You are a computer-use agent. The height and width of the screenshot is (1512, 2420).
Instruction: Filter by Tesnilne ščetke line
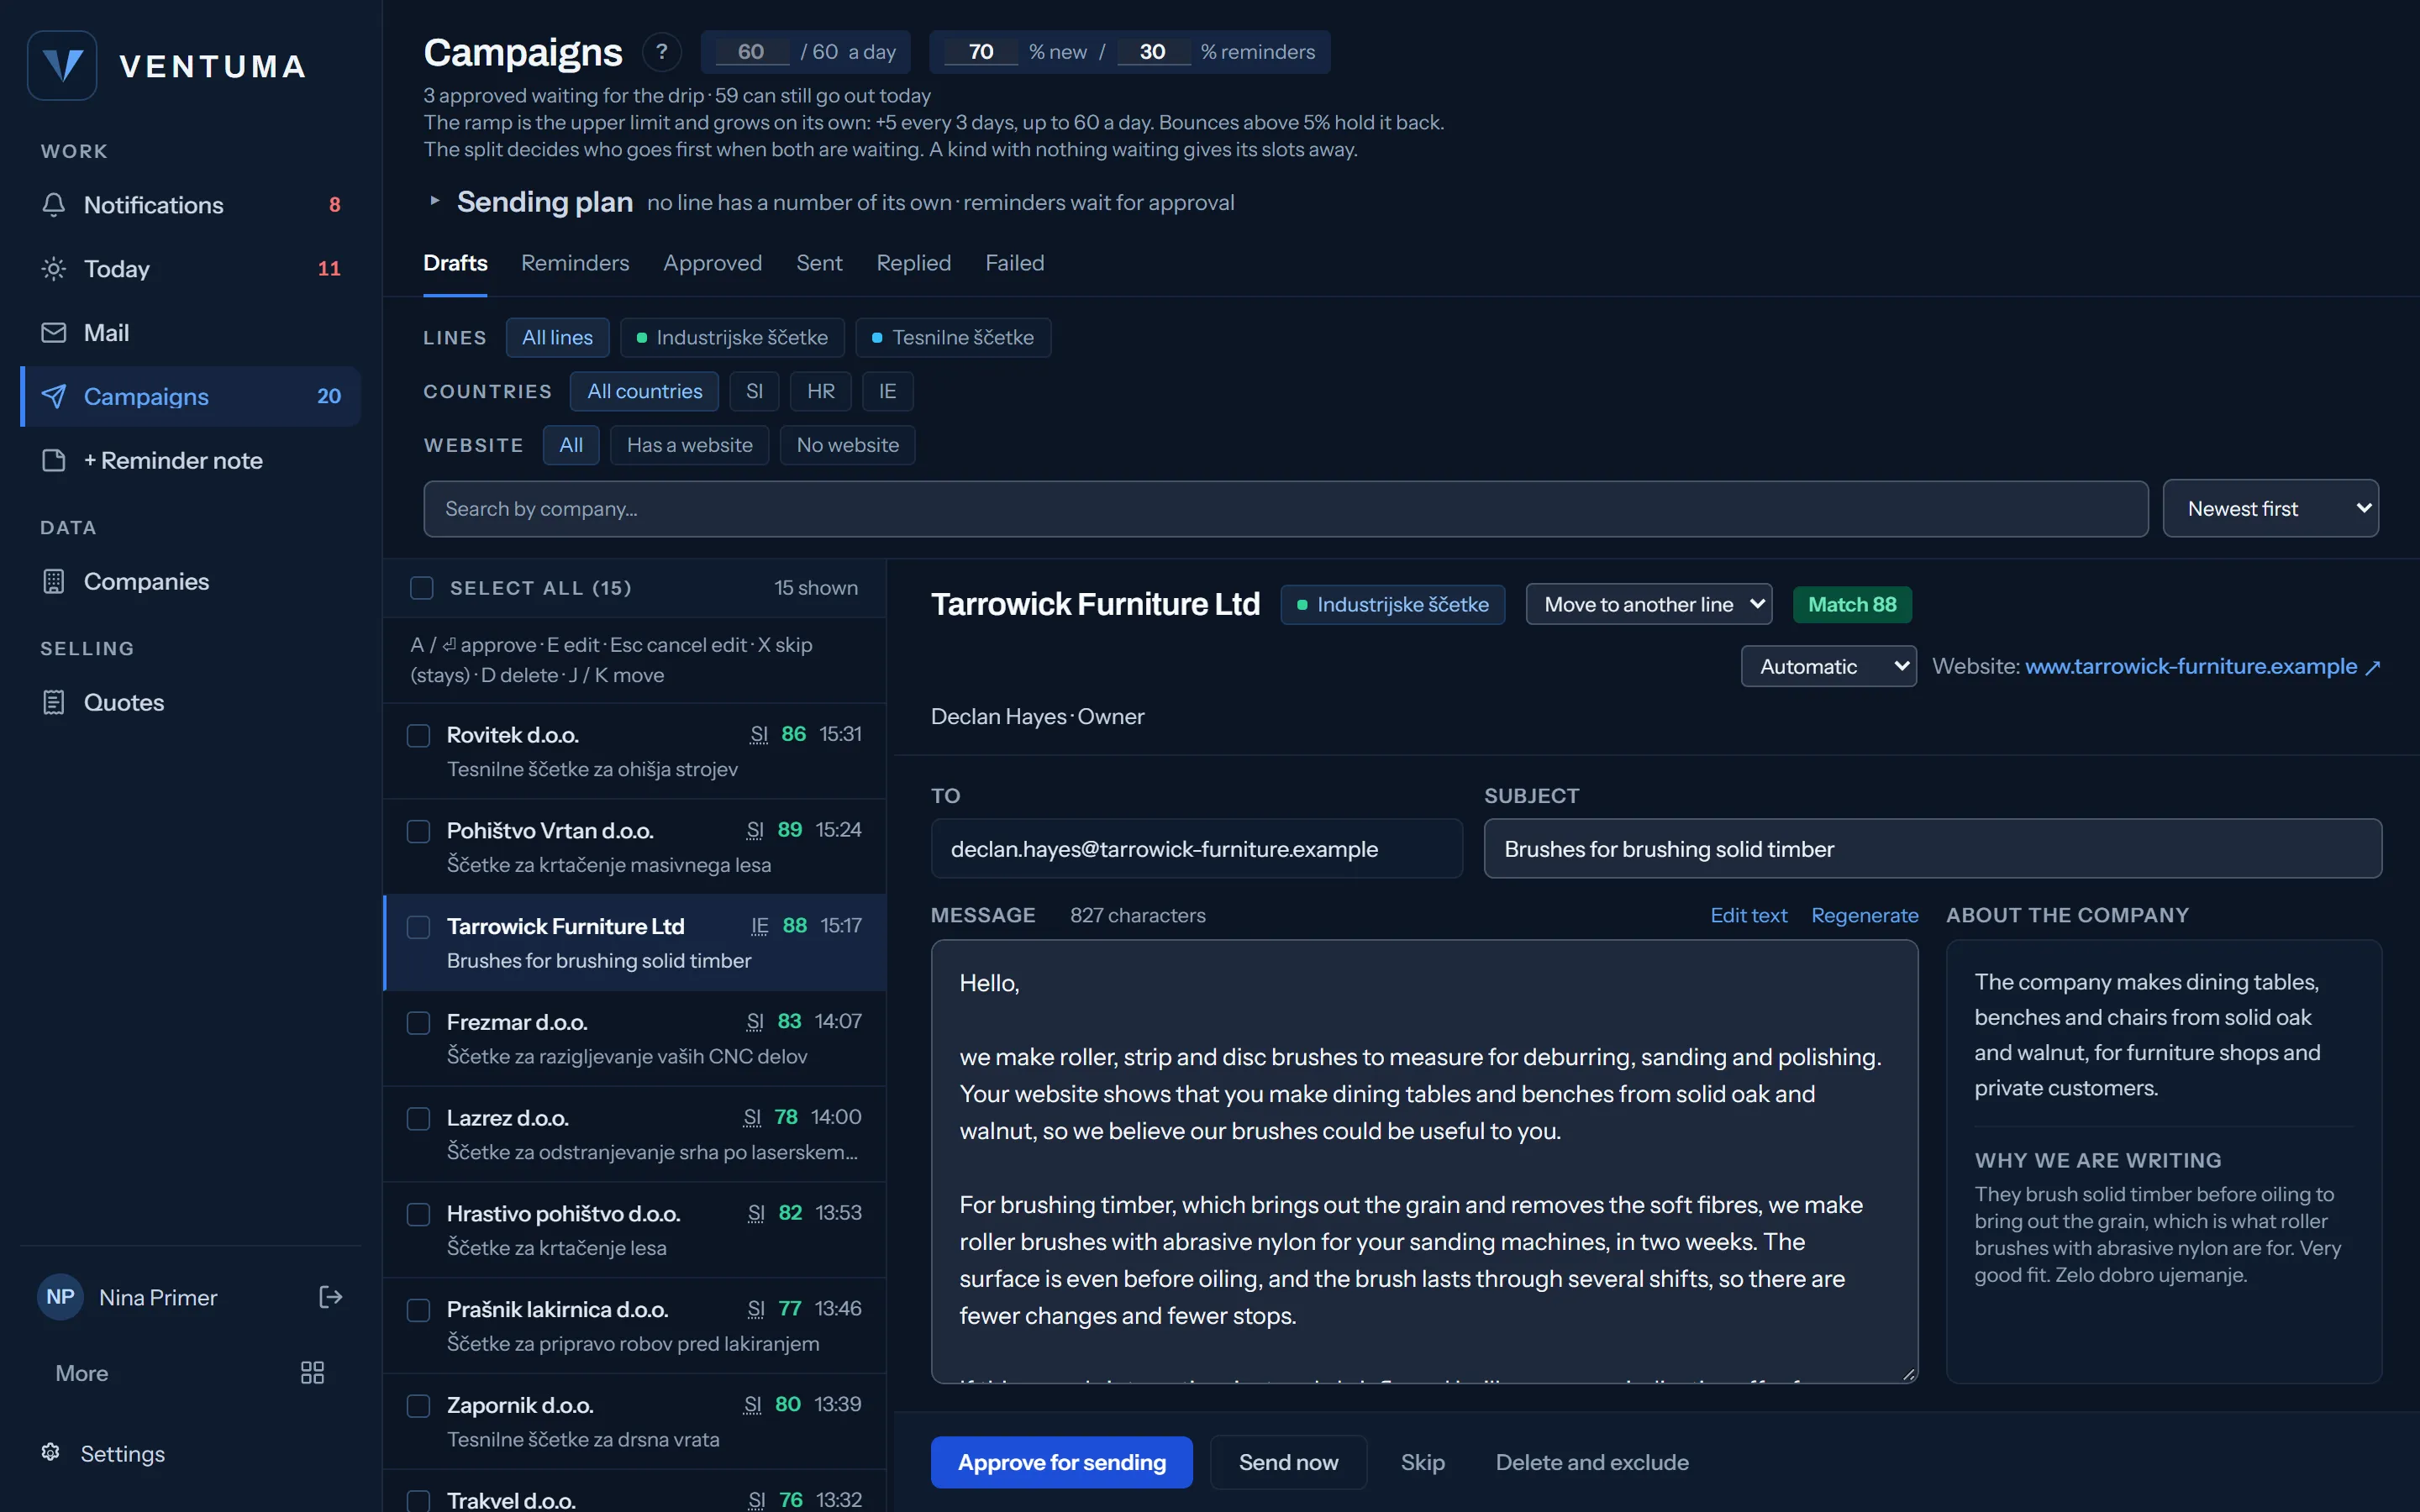point(953,338)
